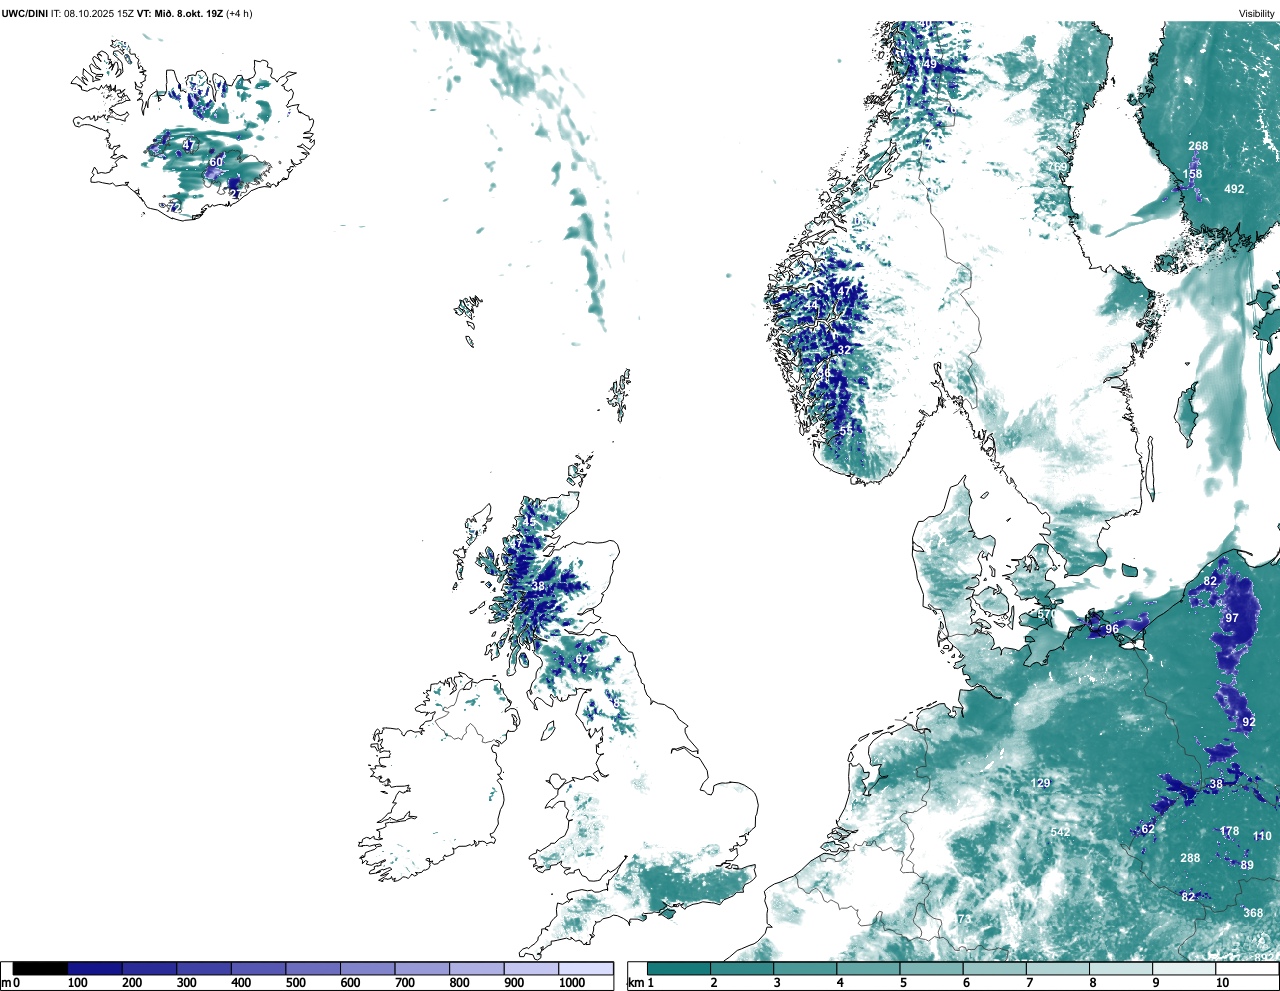Viewport: 1280px width, 991px height.
Task: Click visibility value 96 on Baltic coast
Action: click(x=1112, y=629)
